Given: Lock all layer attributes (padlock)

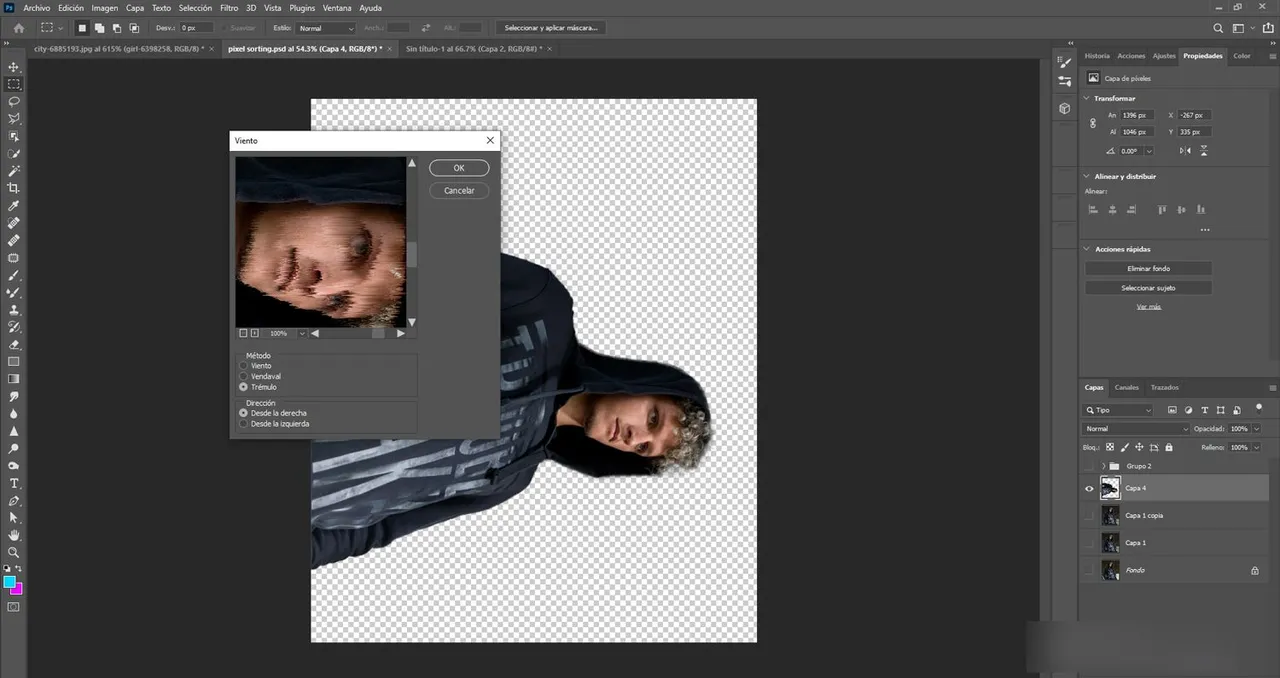Looking at the screenshot, I should click(1169, 447).
